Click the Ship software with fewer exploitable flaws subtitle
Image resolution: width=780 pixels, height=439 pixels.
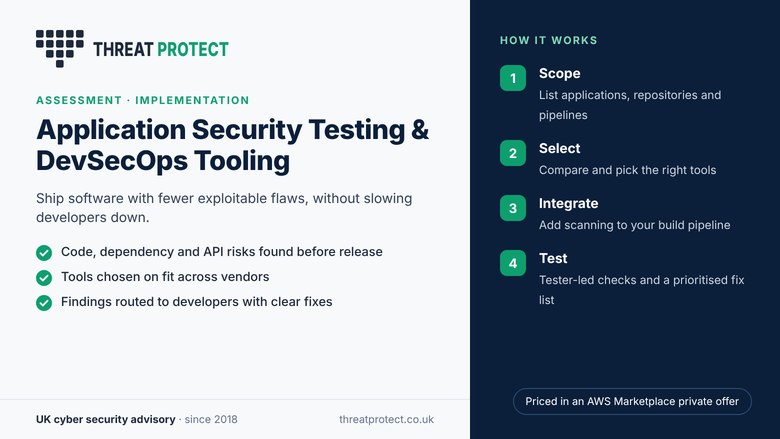(224, 208)
